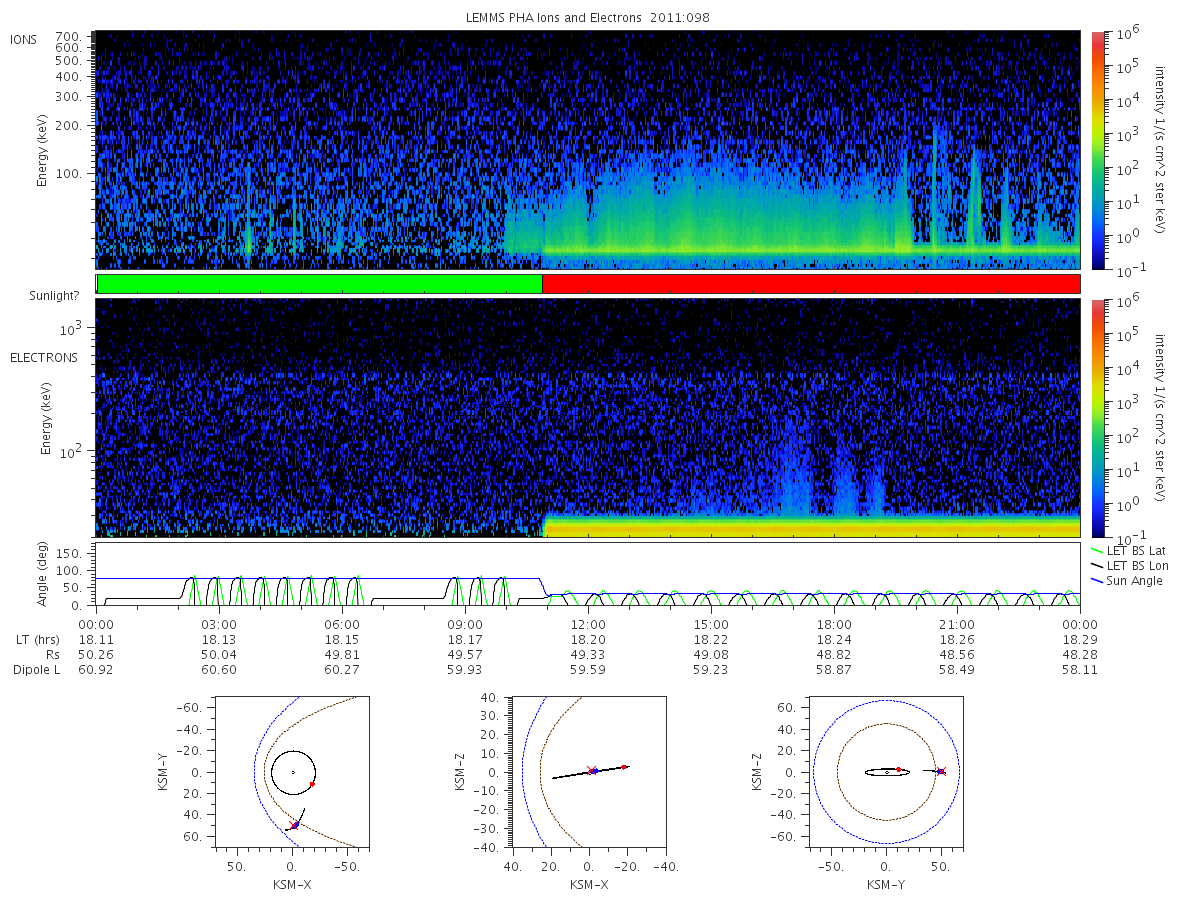Click the red marker in the KSM-Y/KSM-Z plot
Screen dimensions: 1200x900
click(898, 769)
